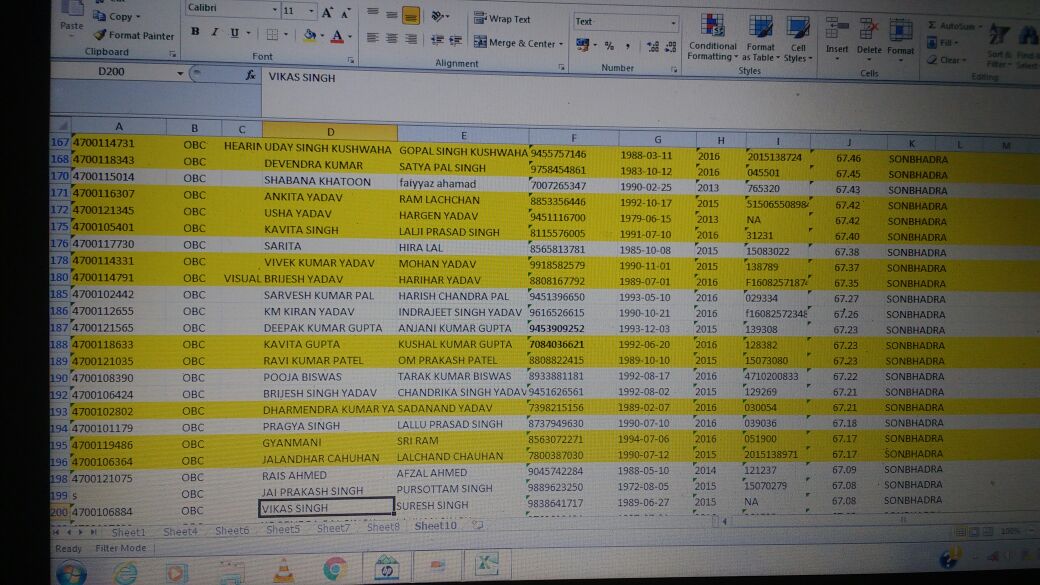Click the Insert cells button
1040x585 pixels.
(x=837, y=38)
